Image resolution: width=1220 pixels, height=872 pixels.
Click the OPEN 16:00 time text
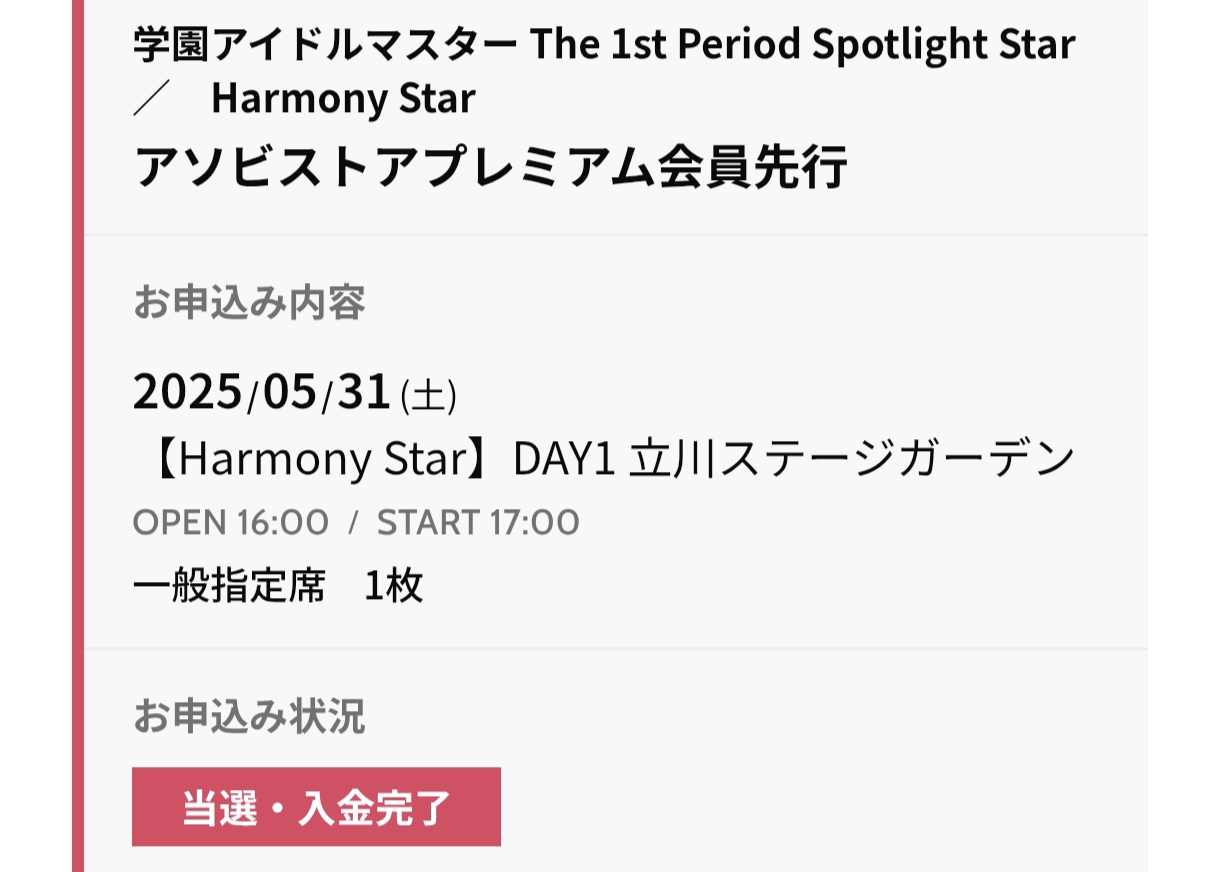[x=230, y=523]
